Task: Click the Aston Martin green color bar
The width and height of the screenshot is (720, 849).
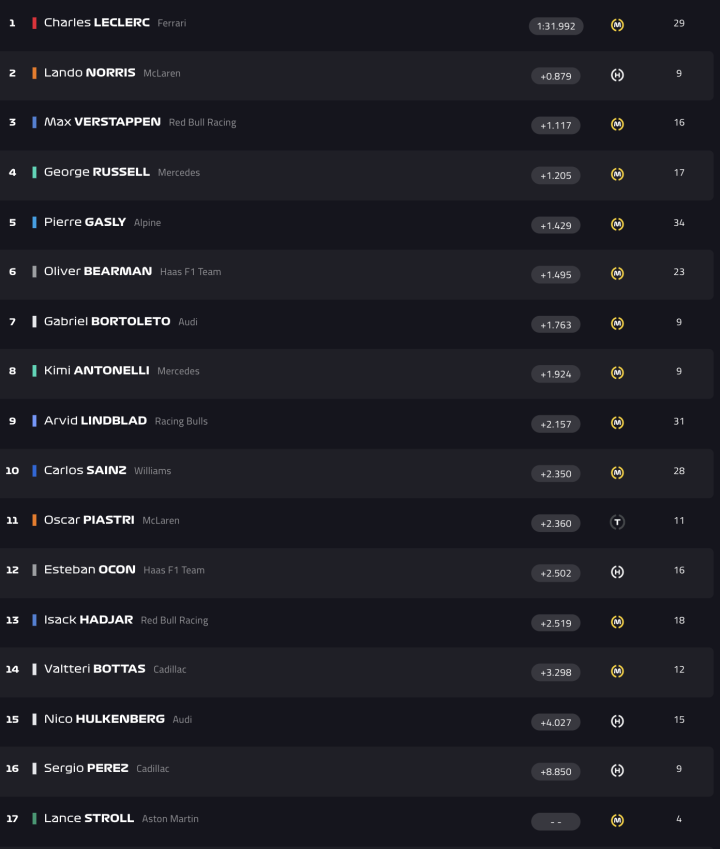Action: (x=35, y=818)
